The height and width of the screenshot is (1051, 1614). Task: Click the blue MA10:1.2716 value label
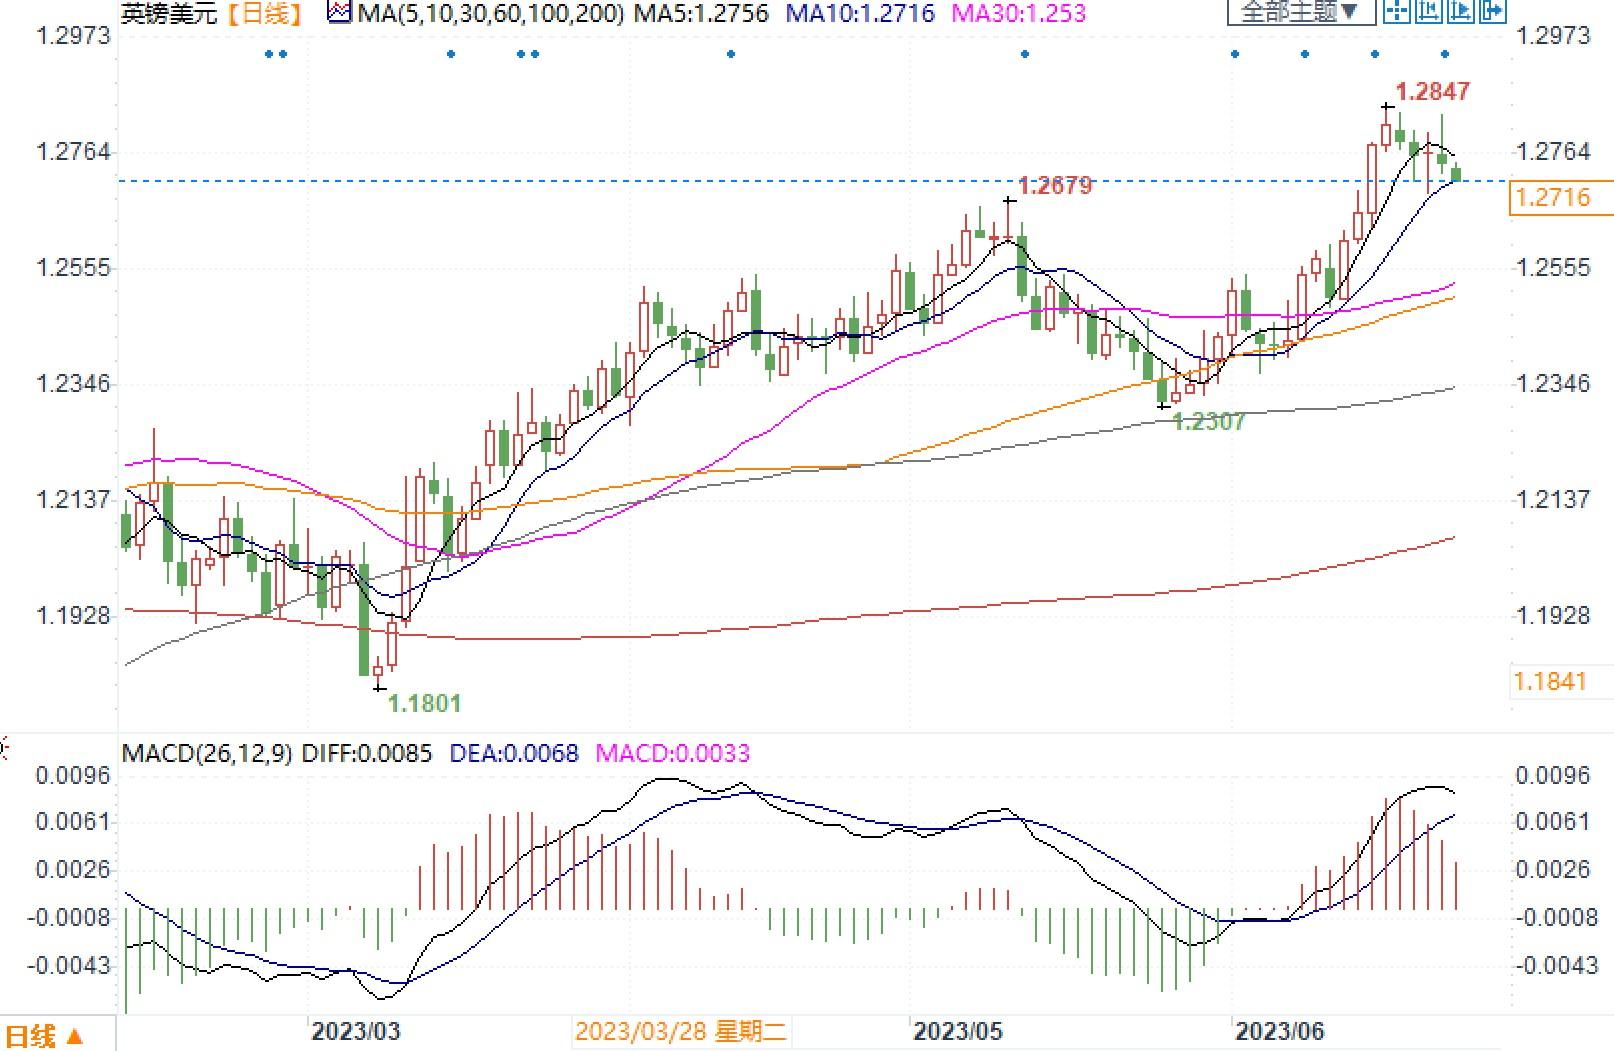860,13
